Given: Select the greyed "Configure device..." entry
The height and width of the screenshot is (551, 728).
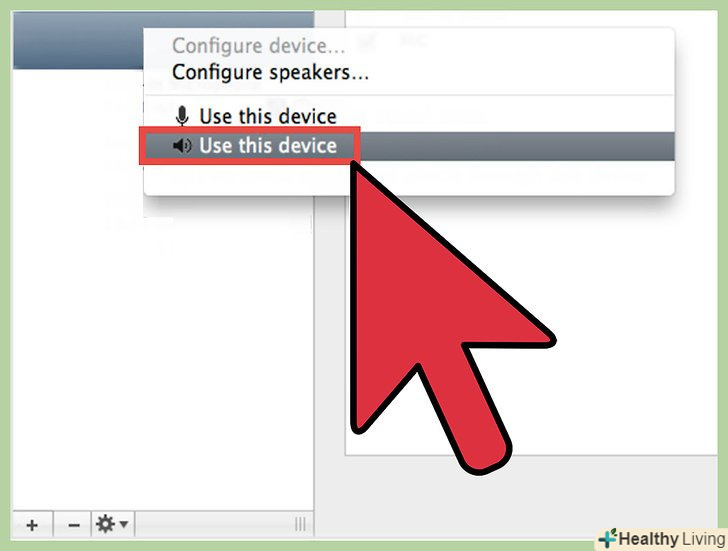Looking at the screenshot, I should click(x=259, y=45).
